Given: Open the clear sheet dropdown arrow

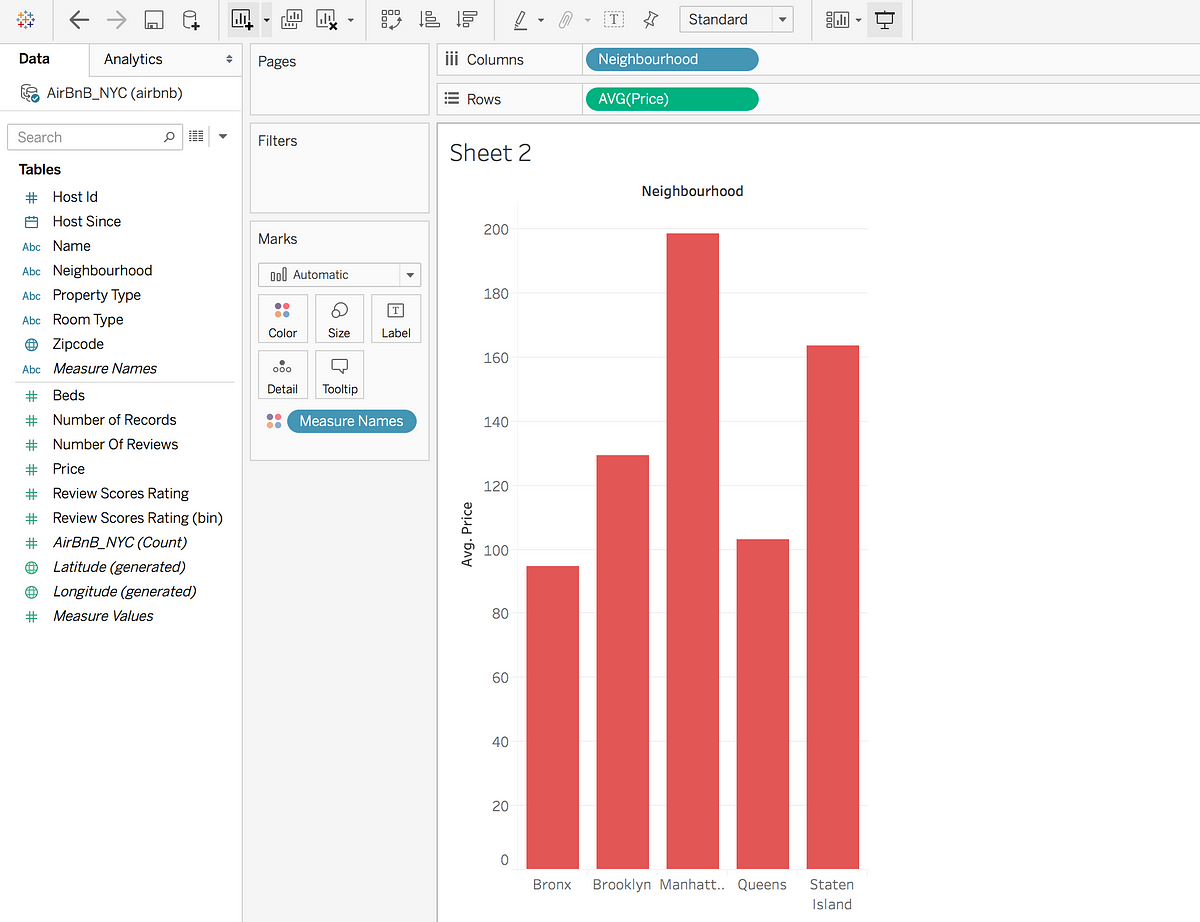Looking at the screenshot, I should point(350,20).
